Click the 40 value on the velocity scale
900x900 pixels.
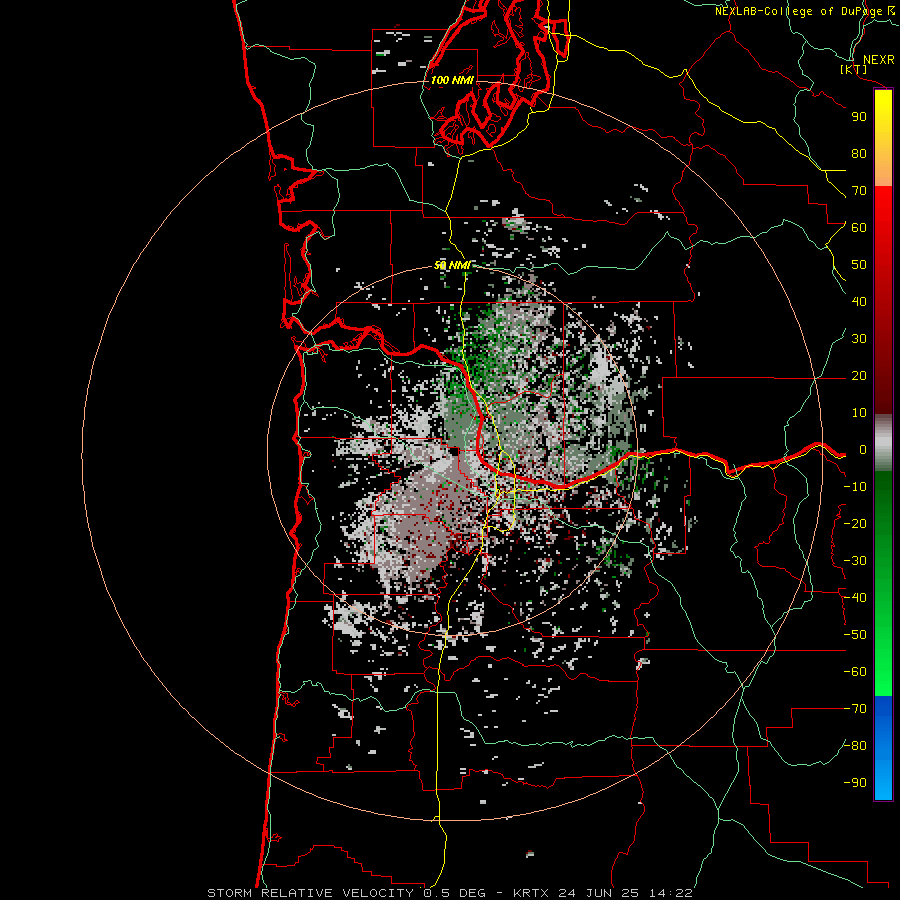coord(859,302)
